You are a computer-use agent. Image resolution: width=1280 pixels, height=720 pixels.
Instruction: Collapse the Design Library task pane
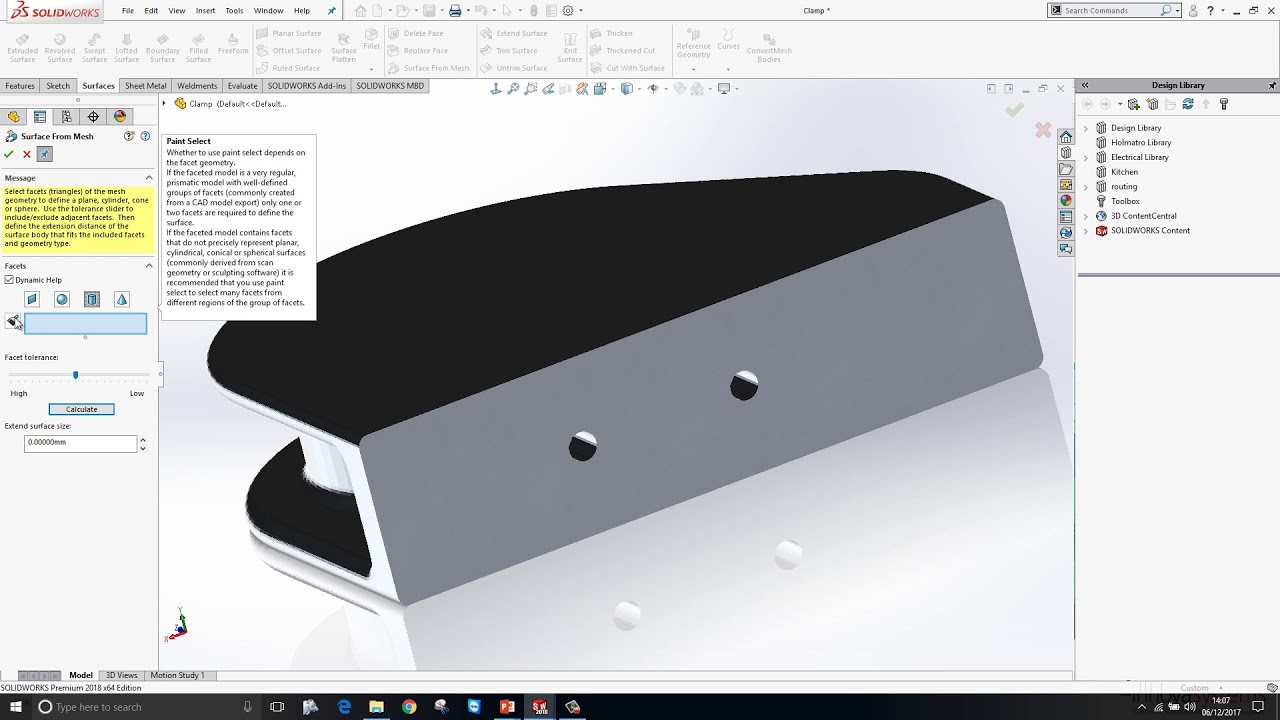point(1085,85)
